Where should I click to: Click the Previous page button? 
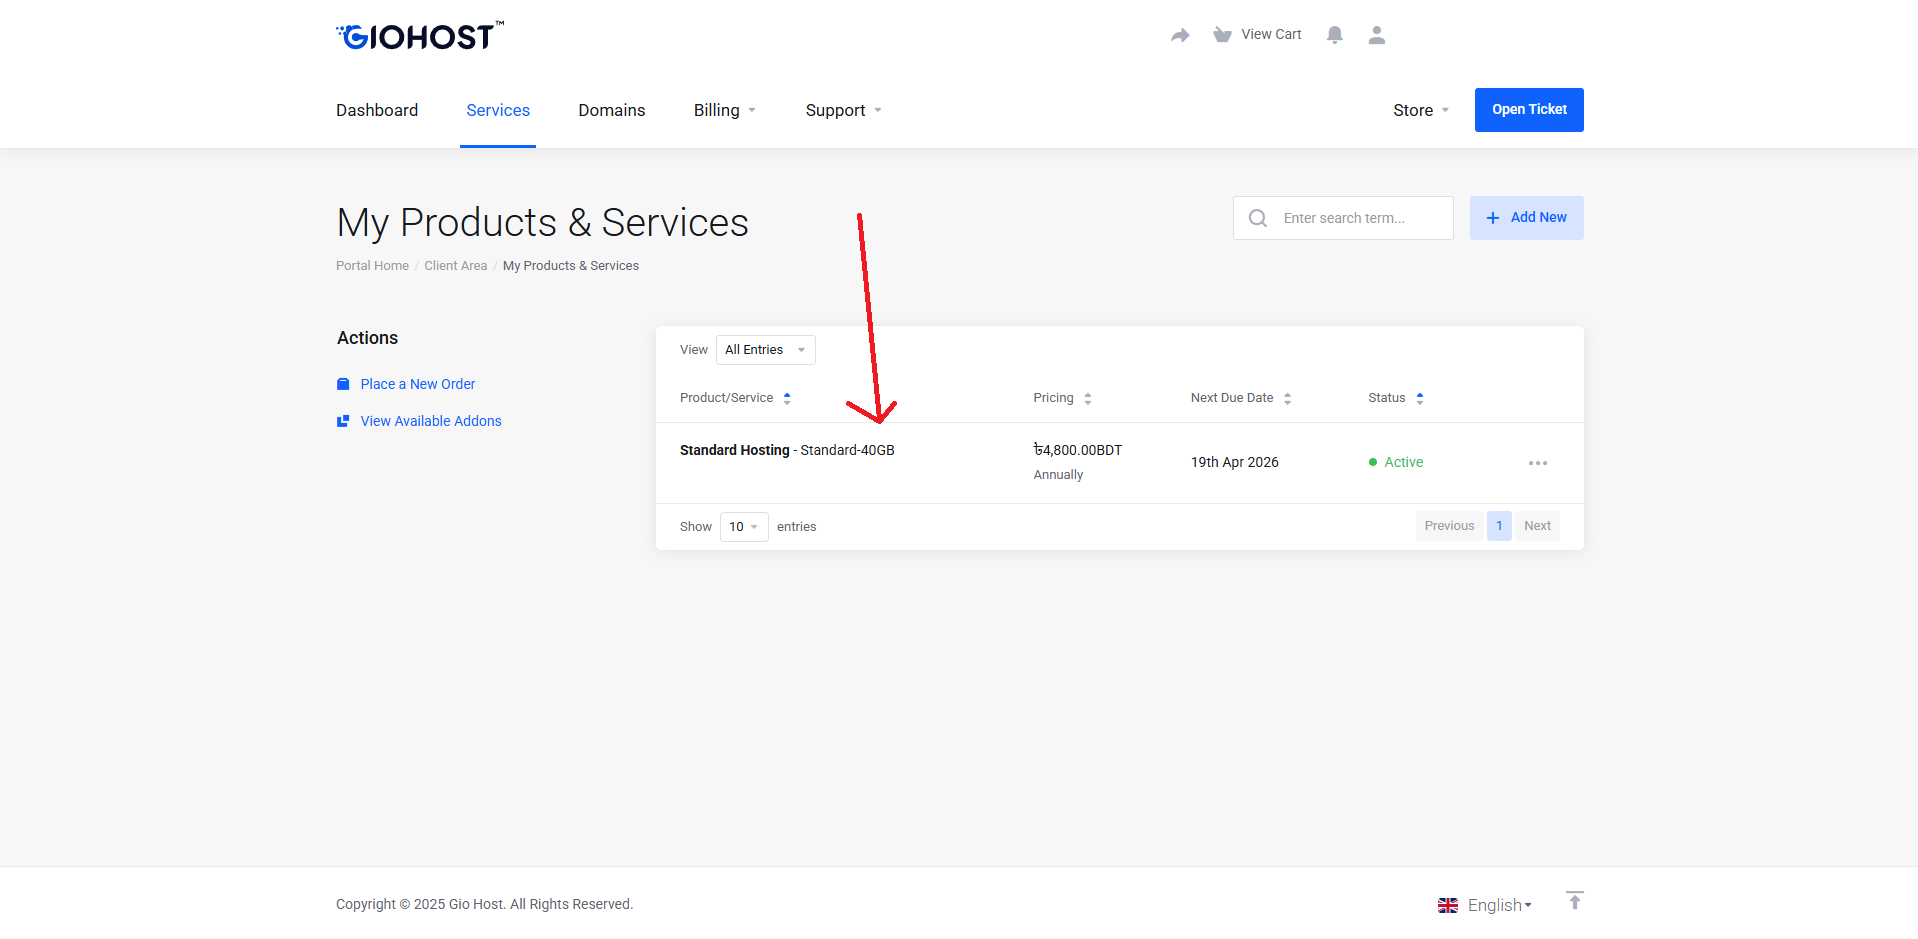1449,526
